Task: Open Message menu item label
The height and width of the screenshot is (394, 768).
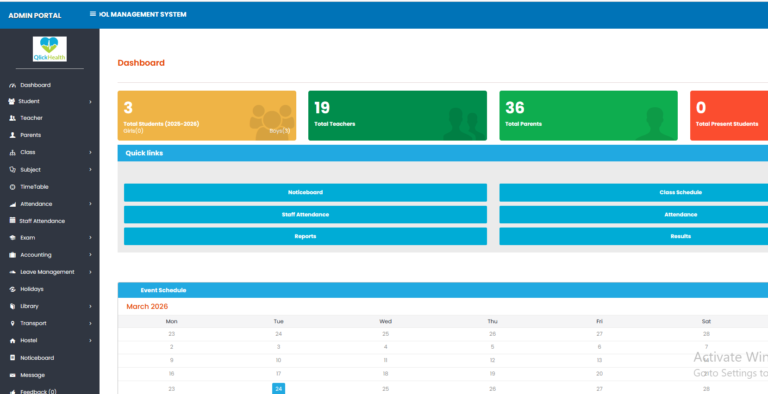Action: (32, 375)
